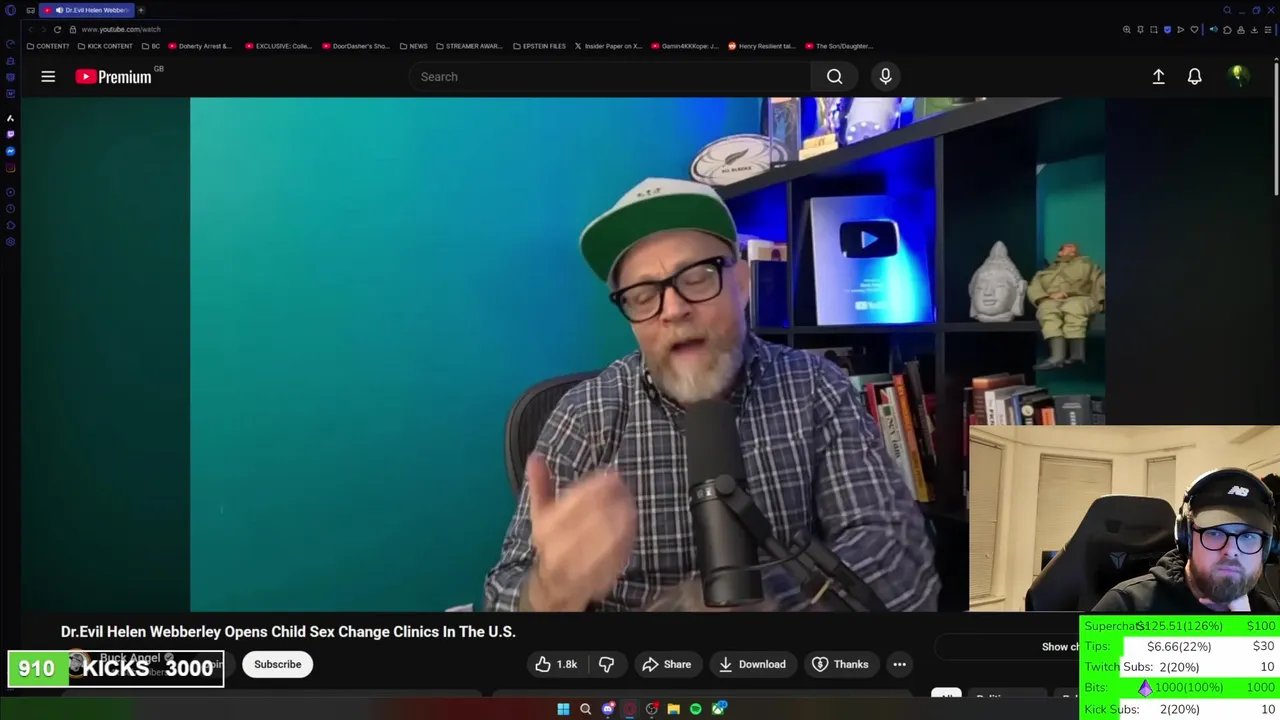Screen dimensions: 1280x720
Task: Open the workspaces icon beside tabs
Action: 30,10
